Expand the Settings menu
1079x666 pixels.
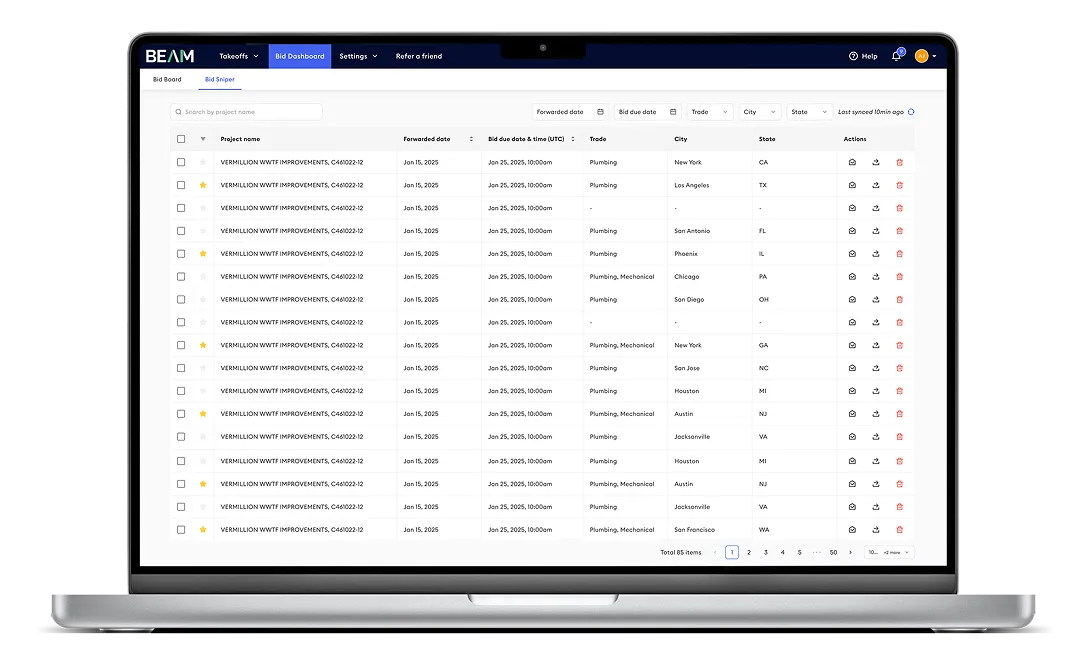(359, 56)
